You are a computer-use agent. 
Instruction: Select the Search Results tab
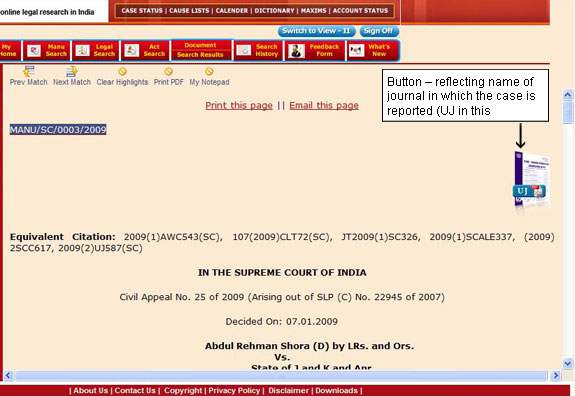coord(200,55)
